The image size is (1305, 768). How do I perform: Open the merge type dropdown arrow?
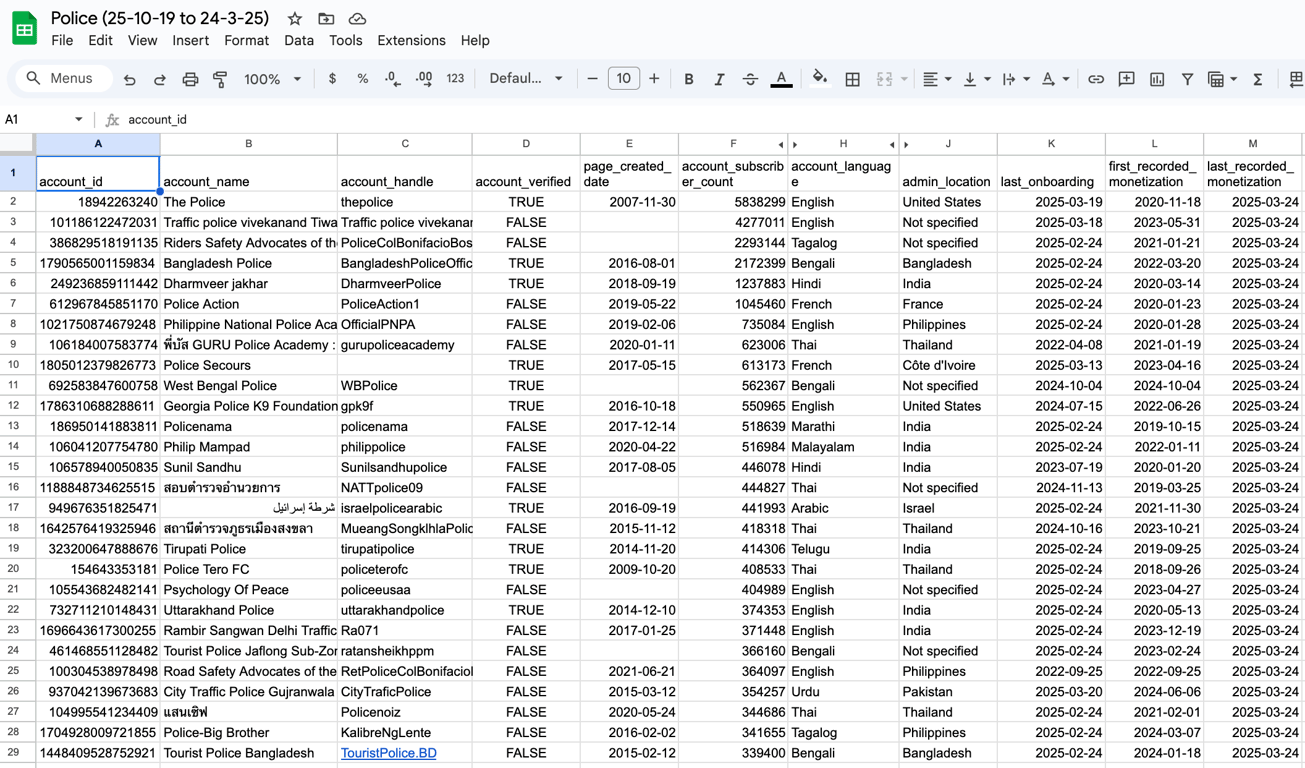click(904, 79)
